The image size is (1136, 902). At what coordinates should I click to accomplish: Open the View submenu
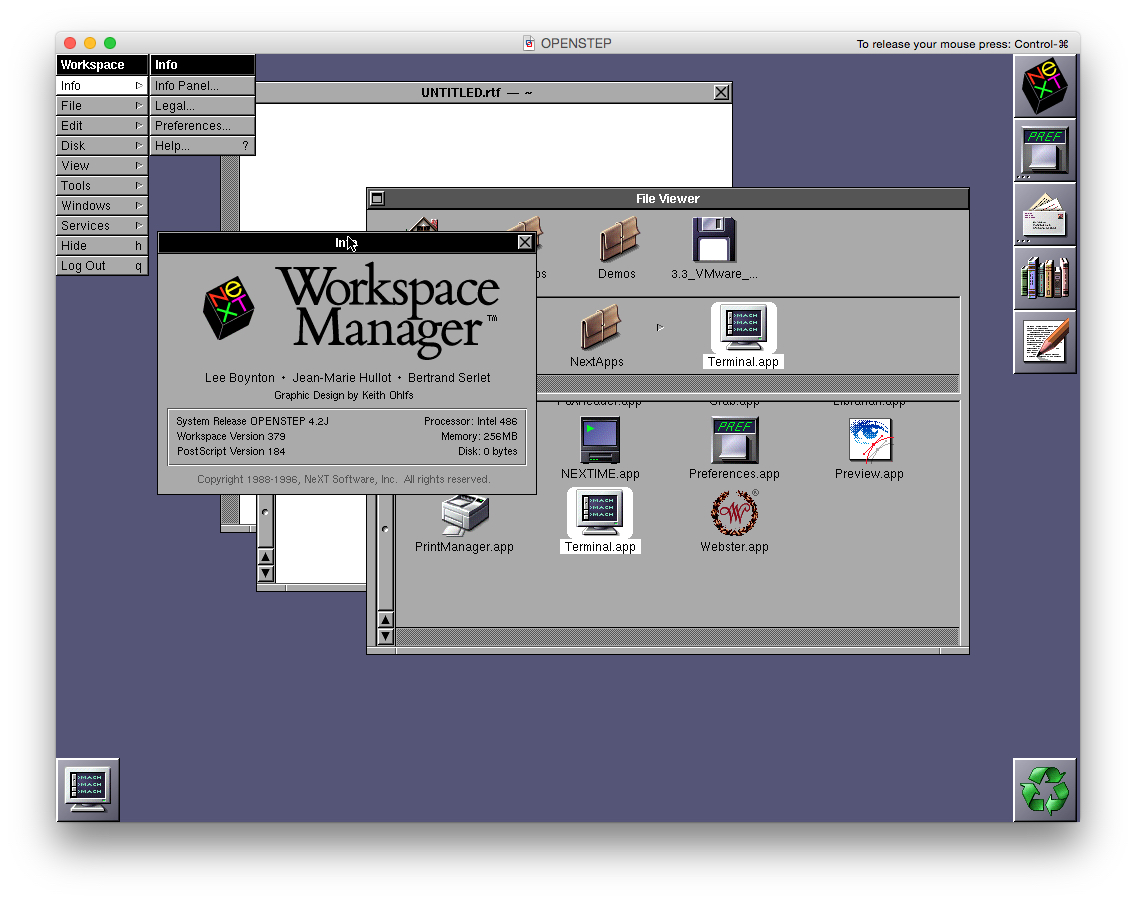pos(102,166)
